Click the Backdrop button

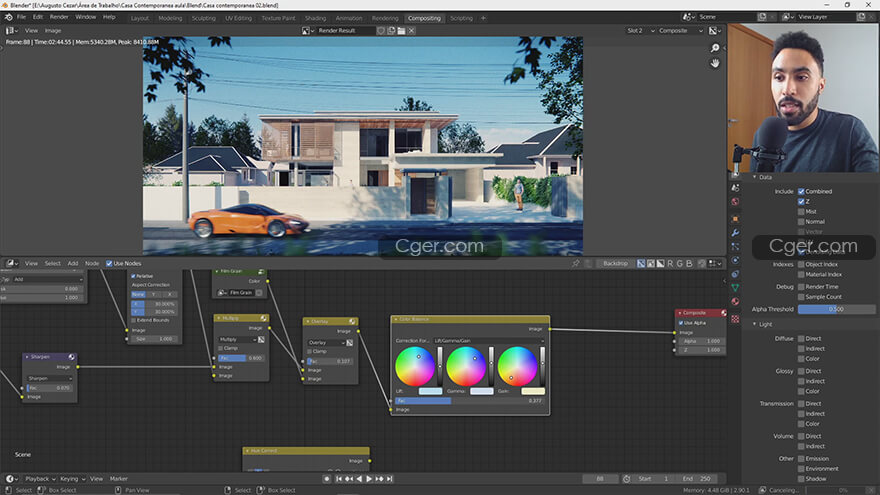[x=615, y=263]
